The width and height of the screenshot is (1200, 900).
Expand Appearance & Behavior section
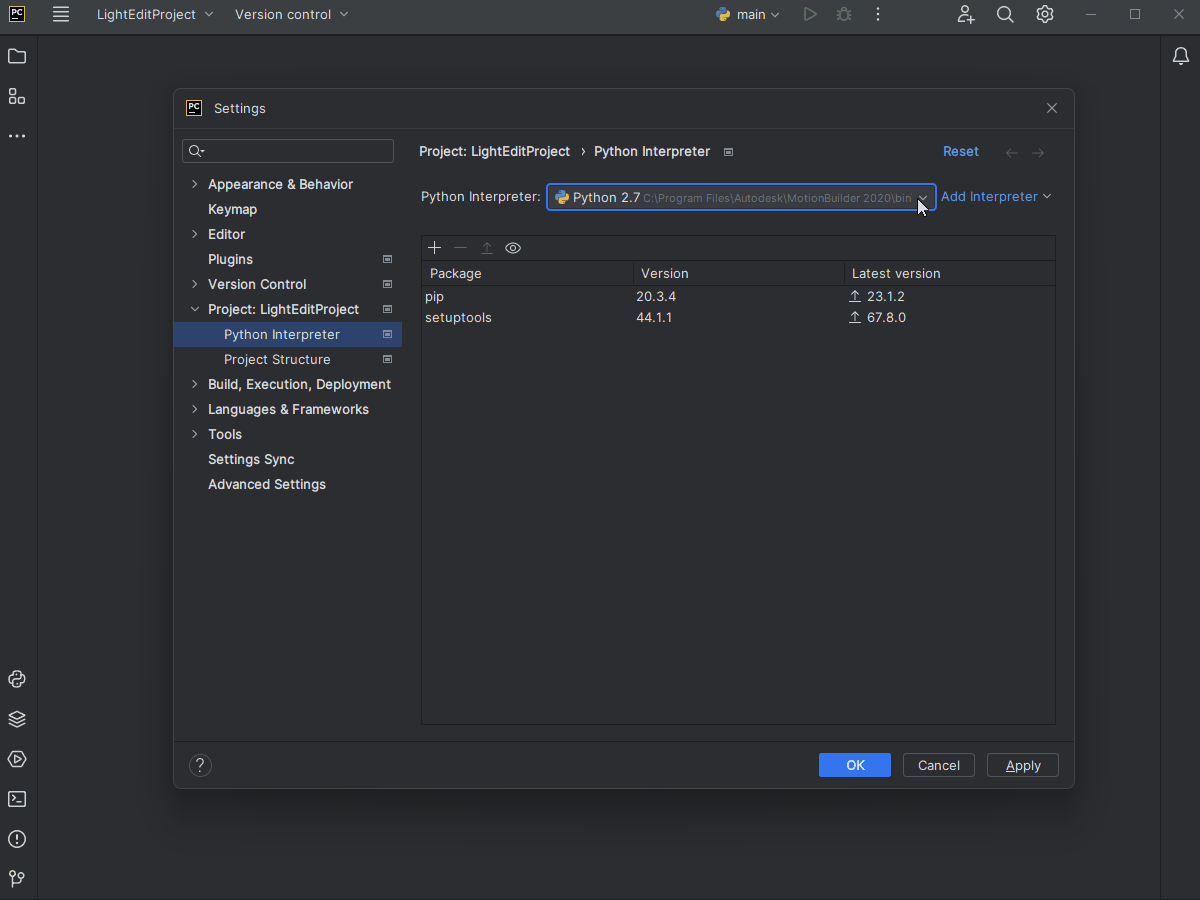tap(195, 184)
